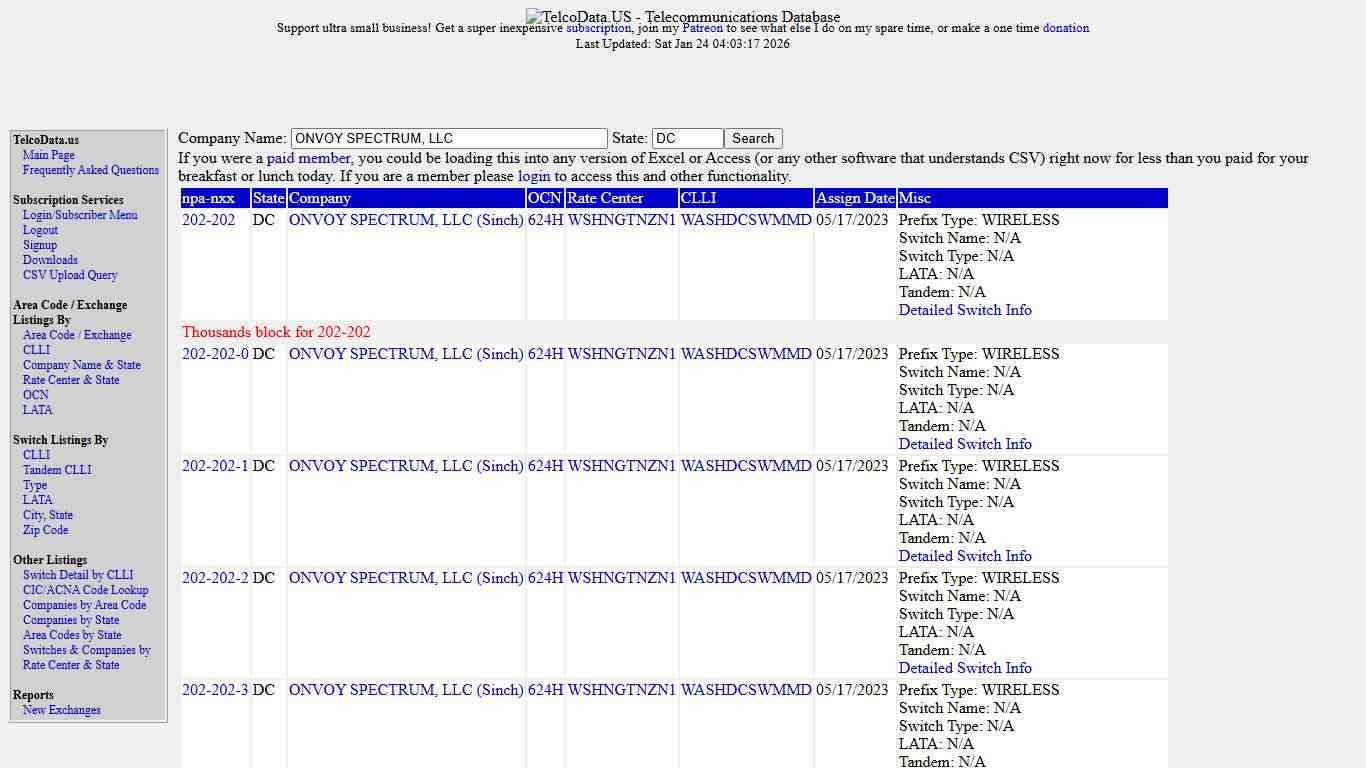Open the Main Page link
Image resolution: width=1366 pixels, height=768 pixels.
click(48, 155)
